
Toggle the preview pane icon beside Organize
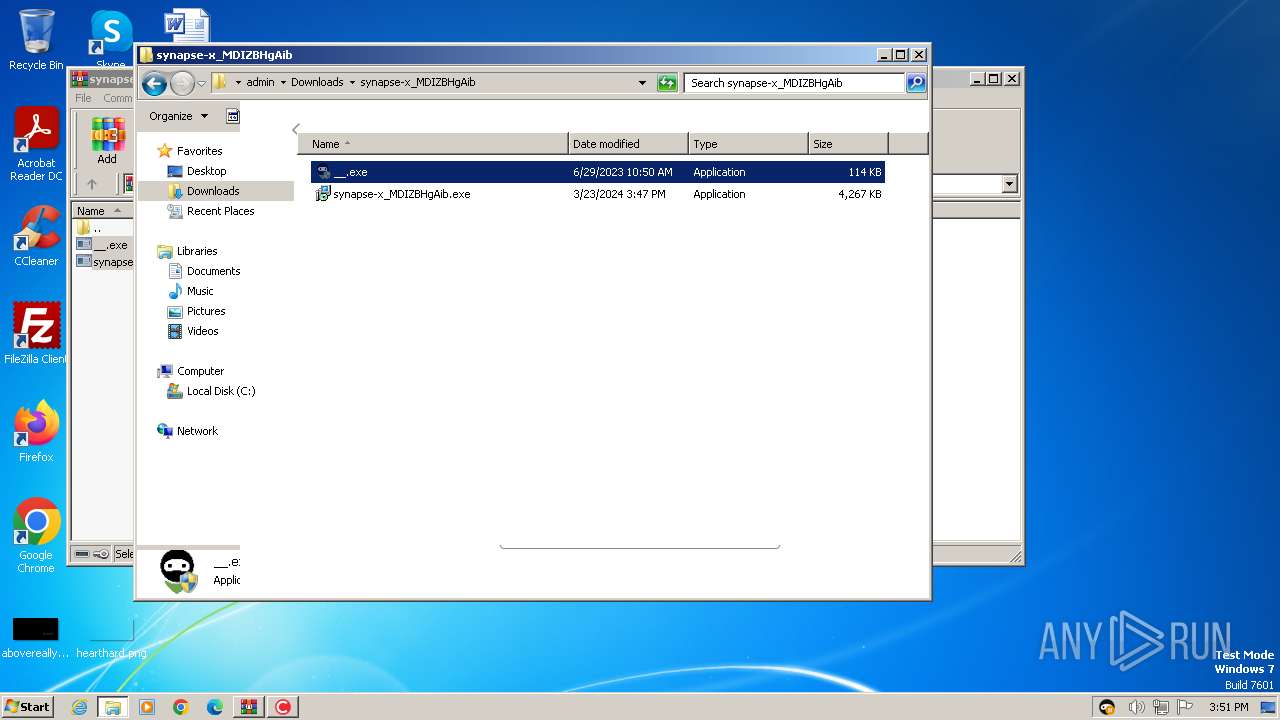click(232, 116)
